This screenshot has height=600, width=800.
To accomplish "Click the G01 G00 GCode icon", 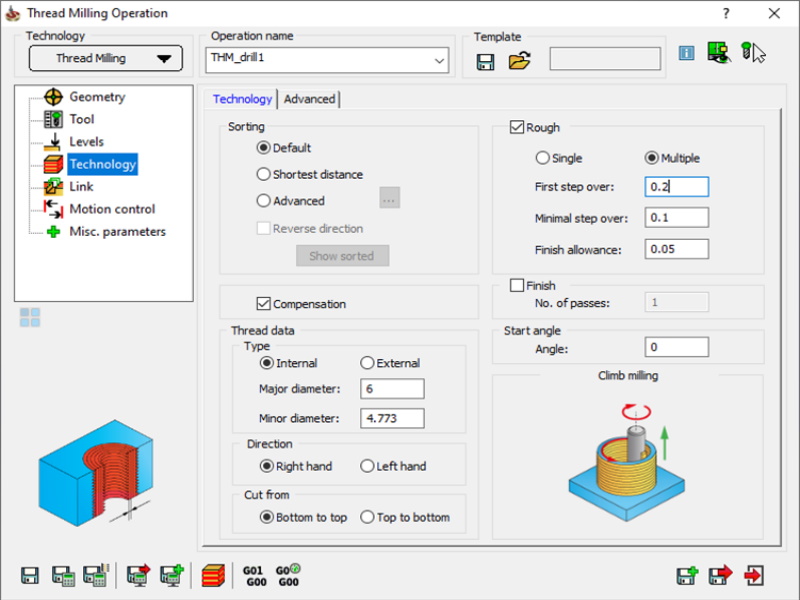I will click(x=254, y=576).
